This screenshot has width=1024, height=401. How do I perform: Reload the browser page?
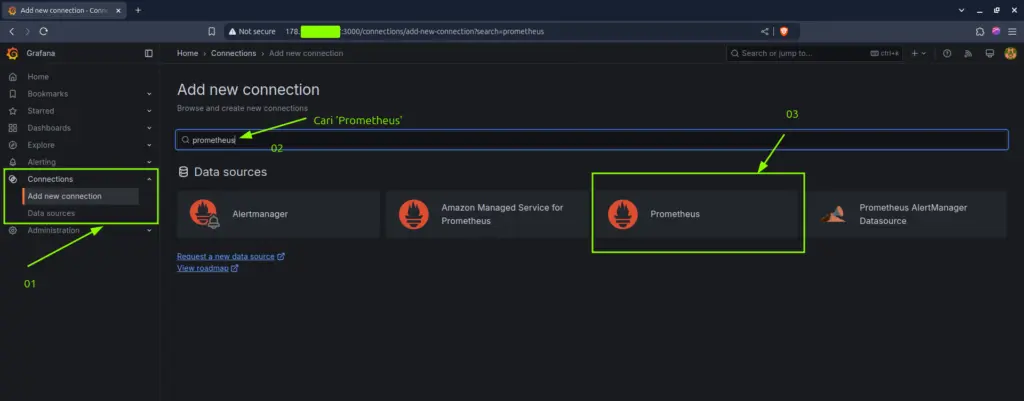click(44, 31)
